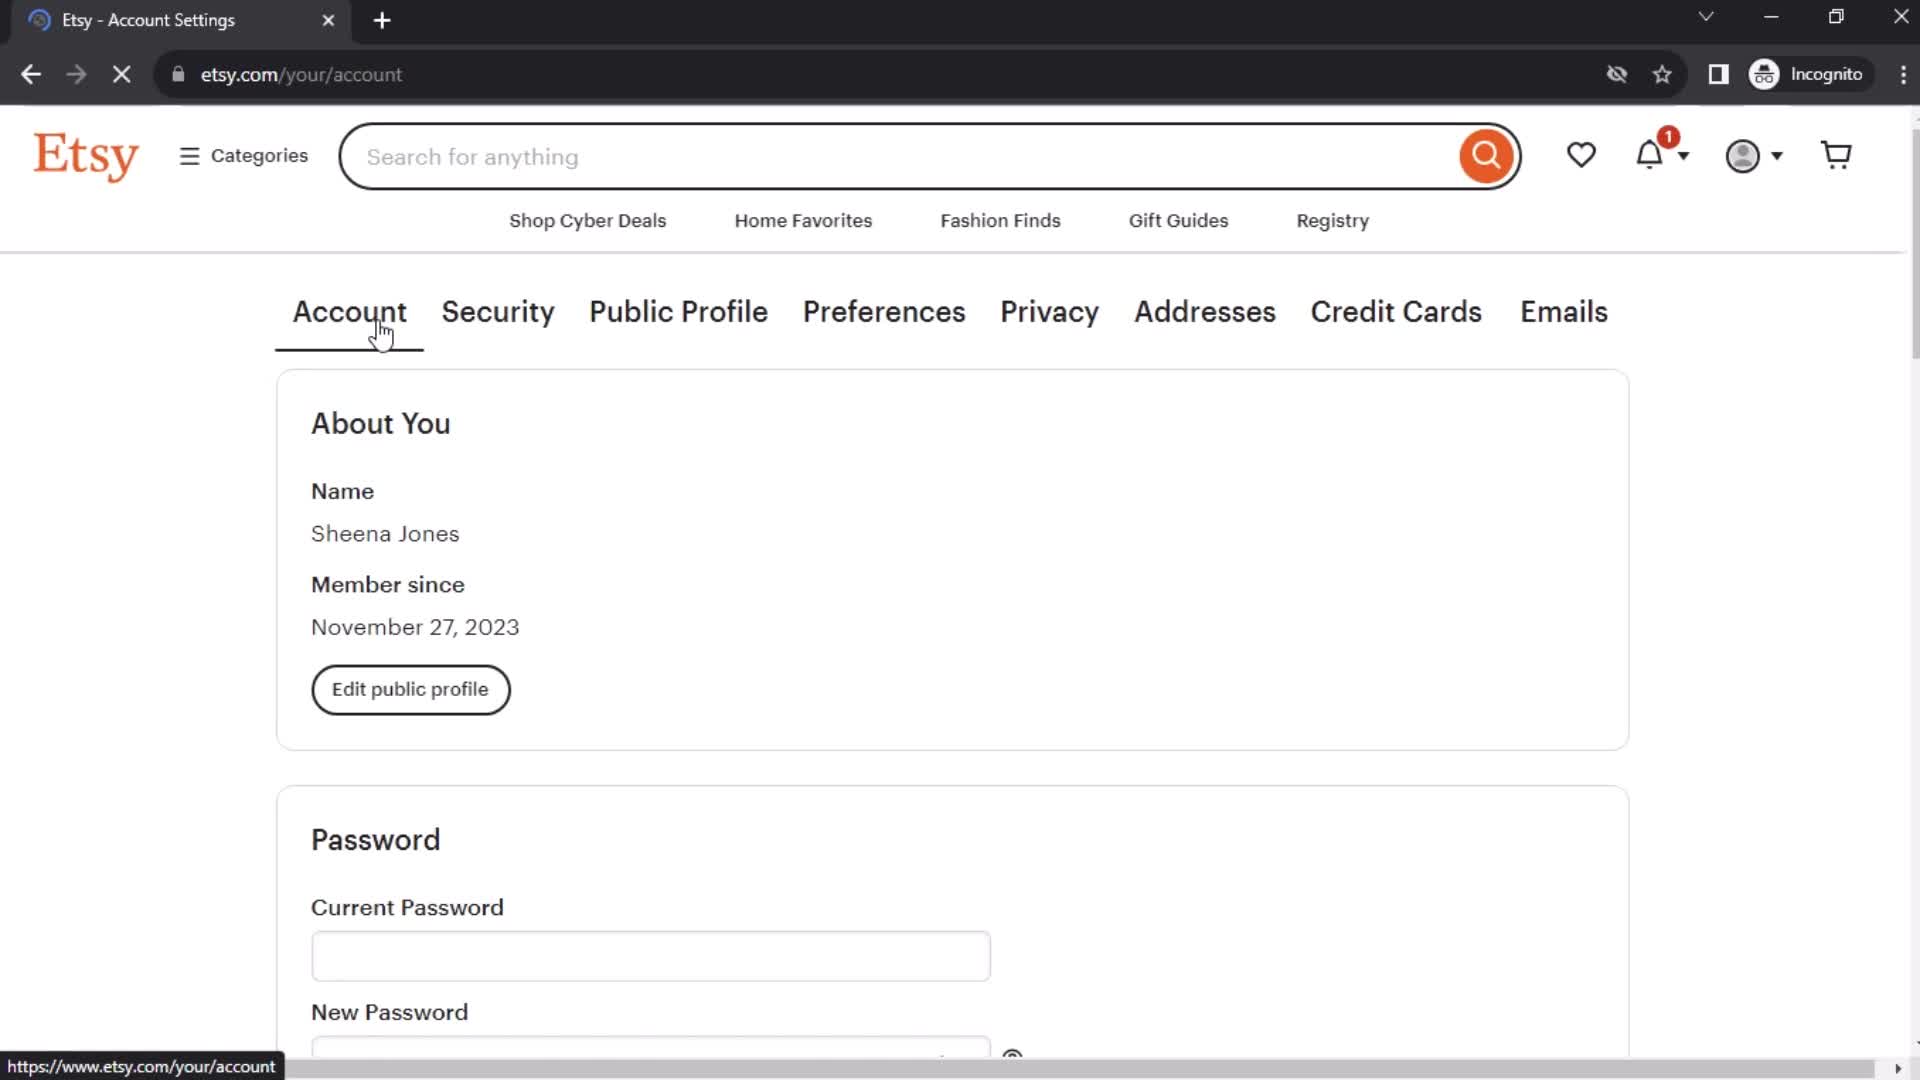Open the shopping cart icon

(1837, 156)
